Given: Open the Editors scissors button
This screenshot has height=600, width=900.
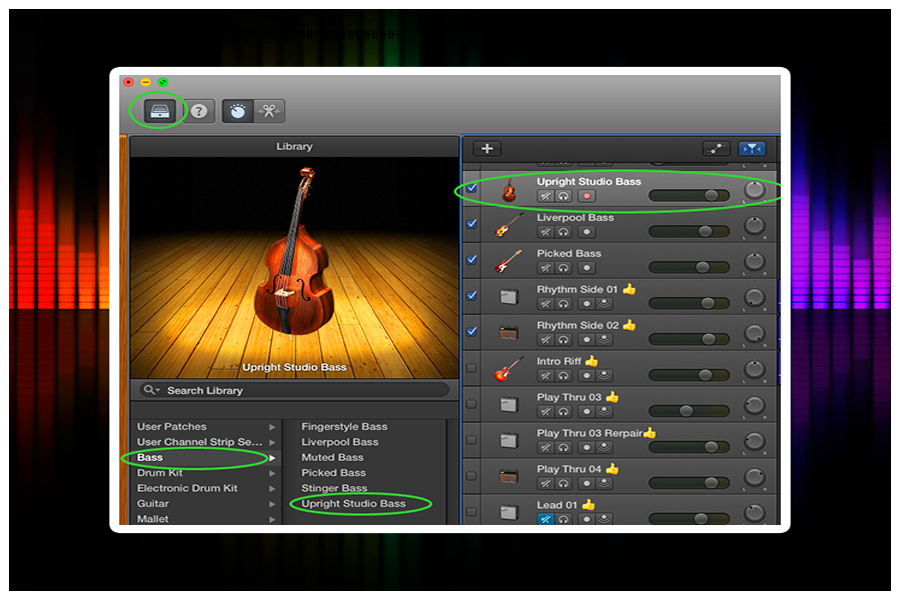Looking at the screenshot, I should [x=269, y=111].
